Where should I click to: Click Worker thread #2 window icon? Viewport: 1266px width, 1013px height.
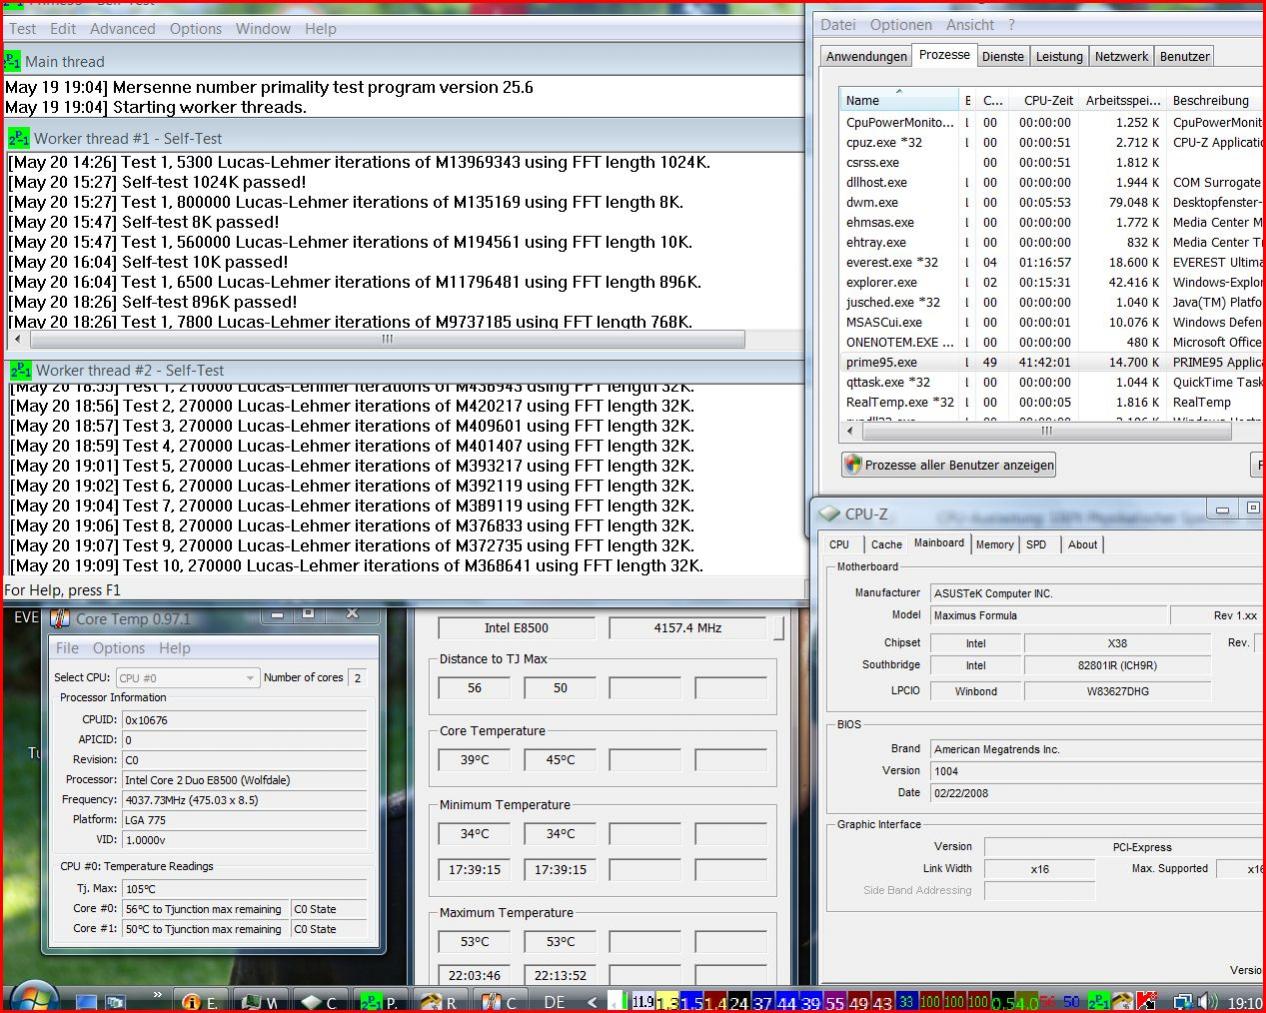point(21,370)
